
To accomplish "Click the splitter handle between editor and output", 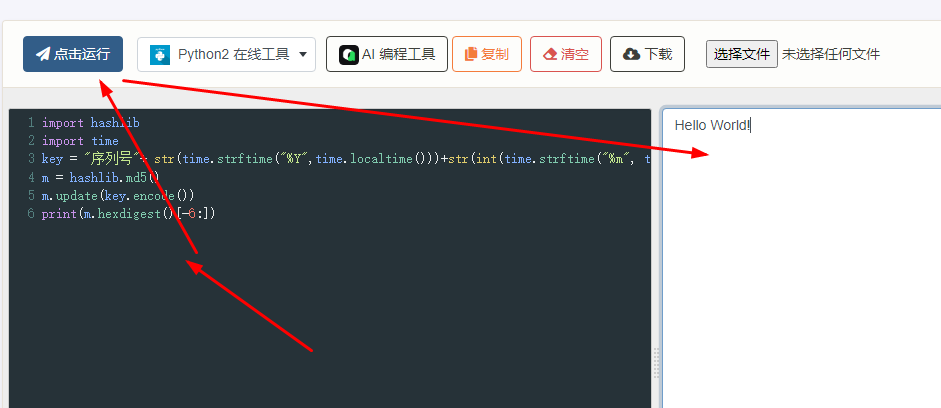I will click(656, 360).
